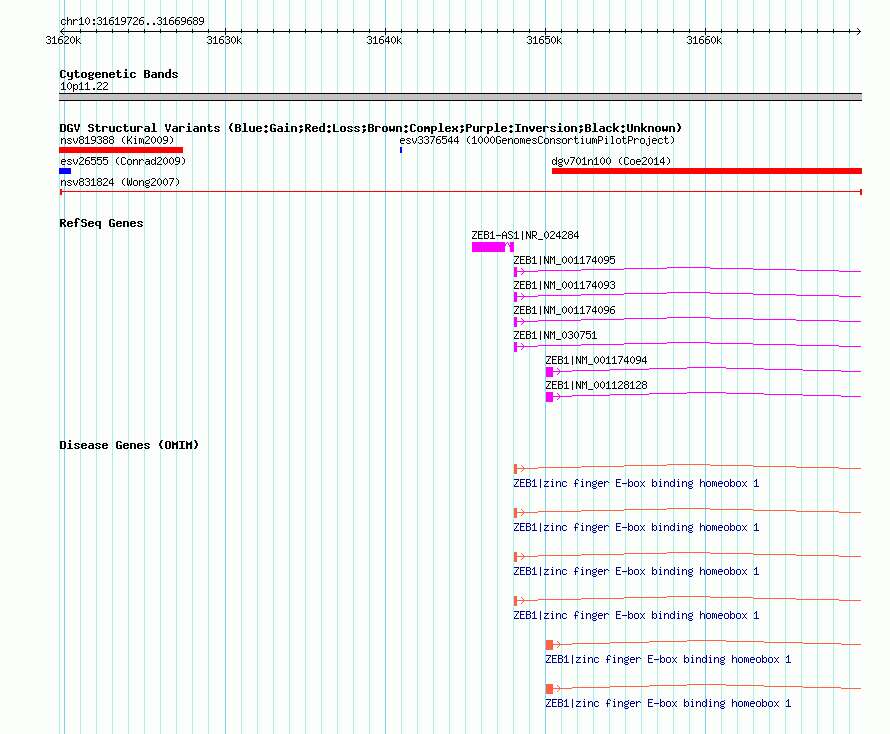Click the nsv831824 (Wong2007) label
Image resolution: width=890 pixels, height=734 pixels.
[120, 182]
